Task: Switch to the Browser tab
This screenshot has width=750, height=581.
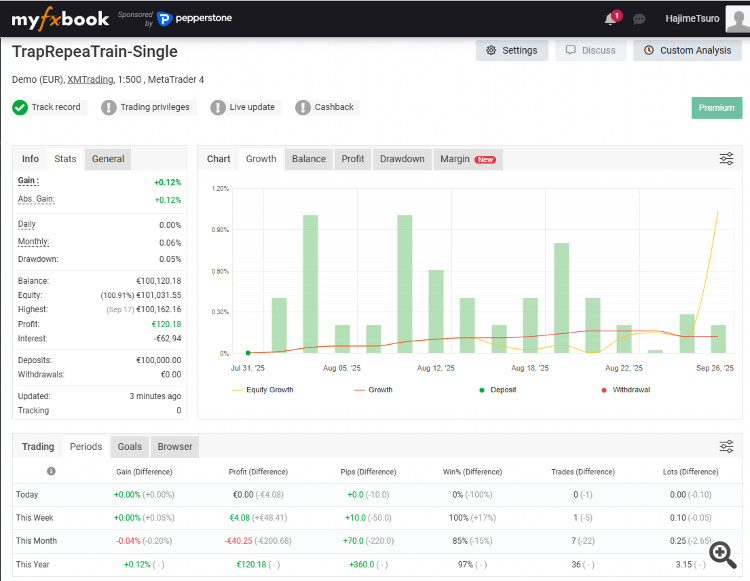Action: tap(175, 447)
